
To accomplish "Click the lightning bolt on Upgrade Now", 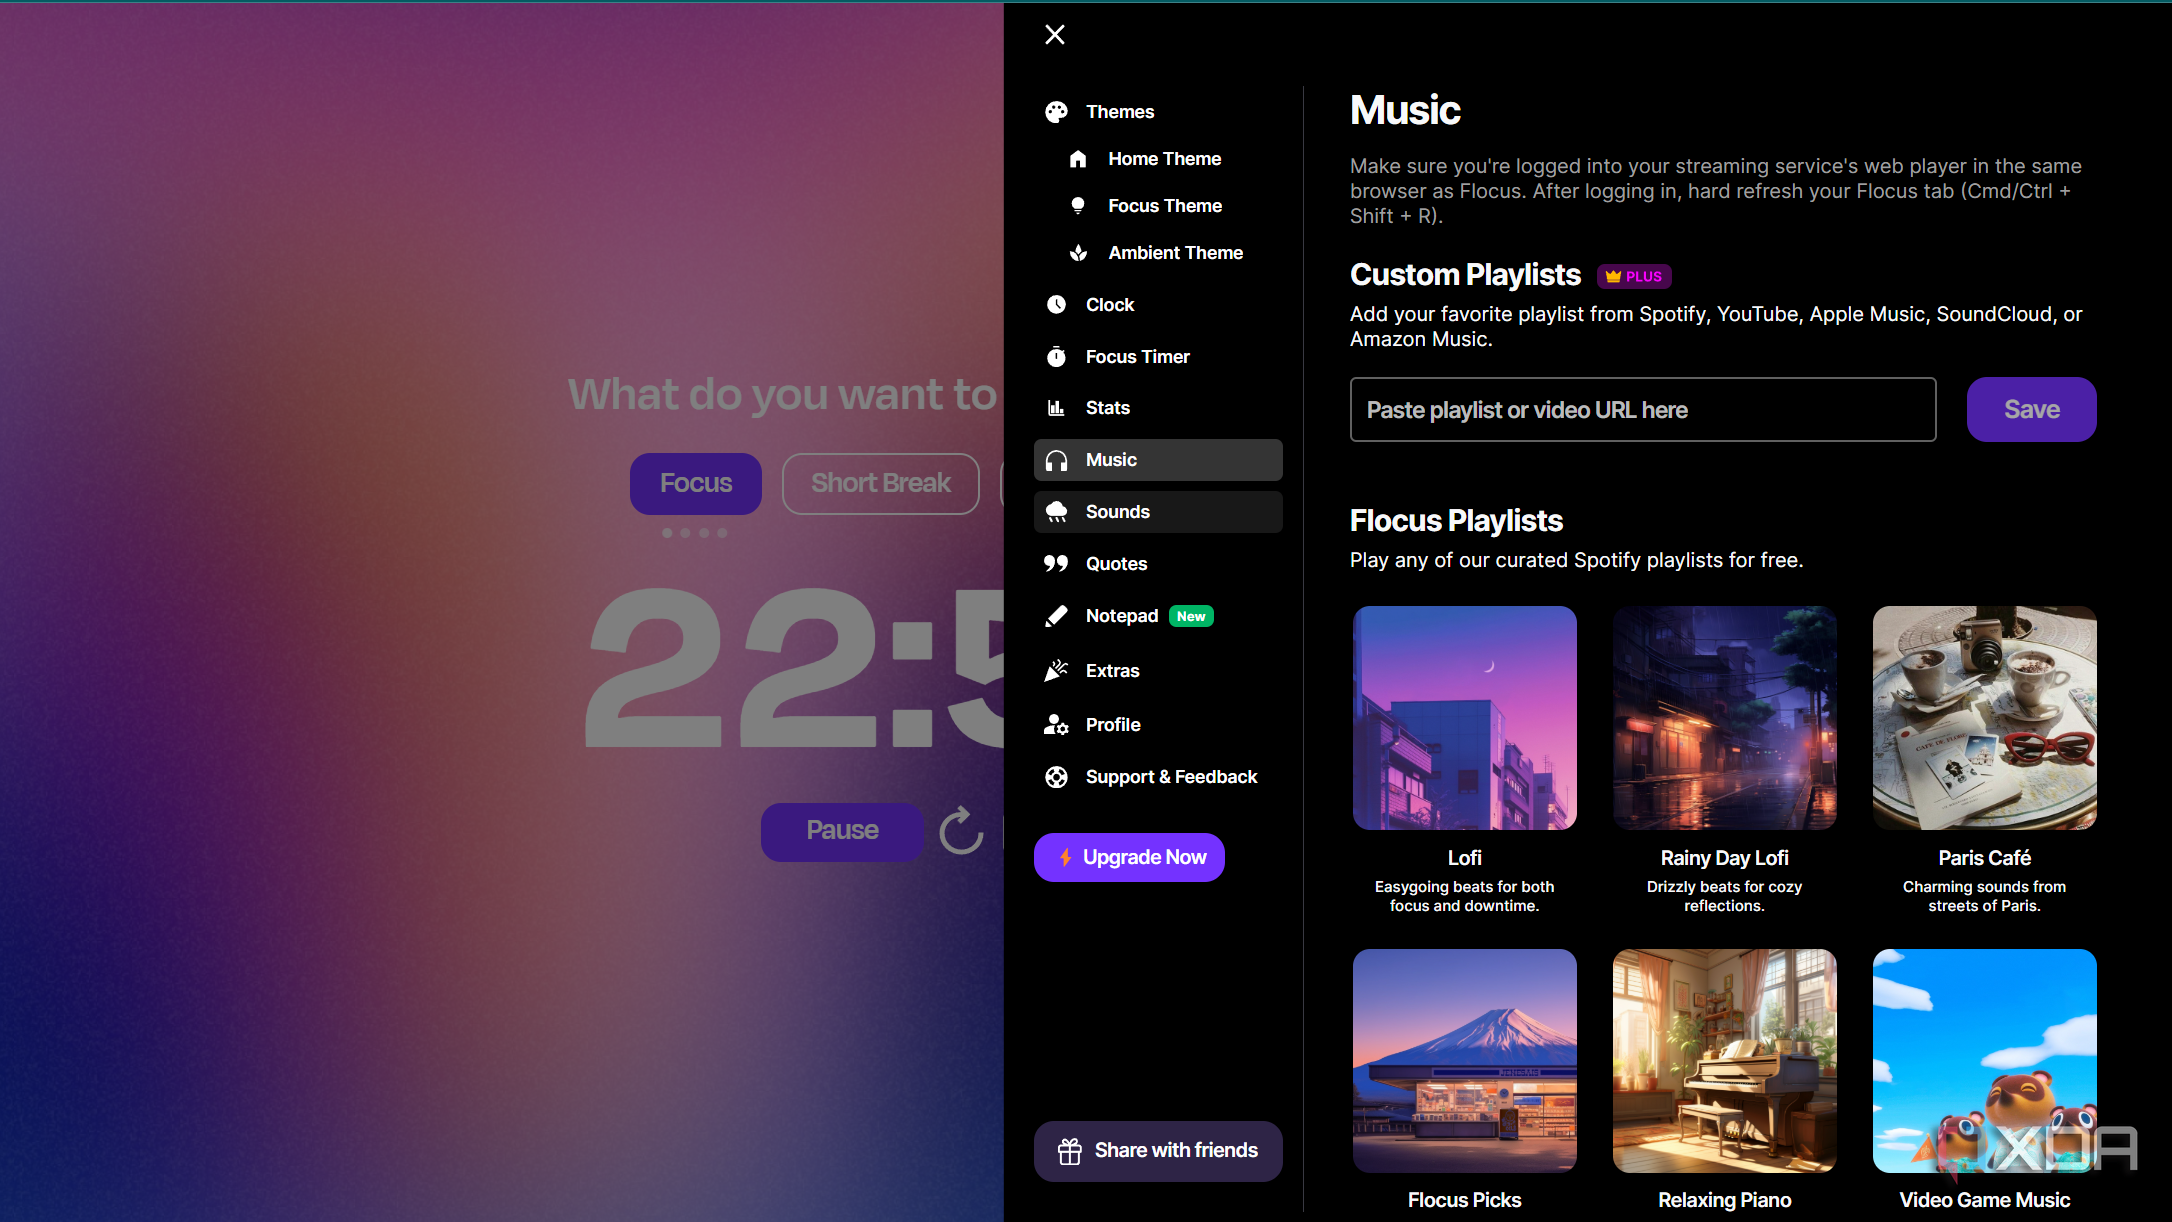I will pos(1066,858).
